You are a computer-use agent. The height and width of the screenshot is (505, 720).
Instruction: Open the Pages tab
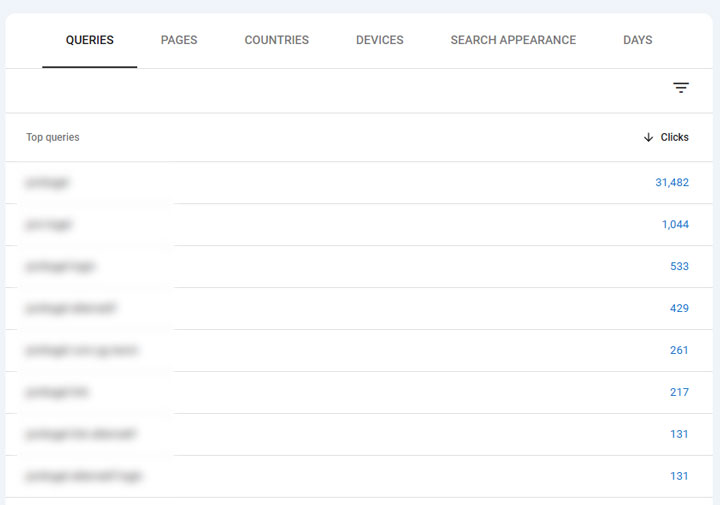click(x=179, y=41)
